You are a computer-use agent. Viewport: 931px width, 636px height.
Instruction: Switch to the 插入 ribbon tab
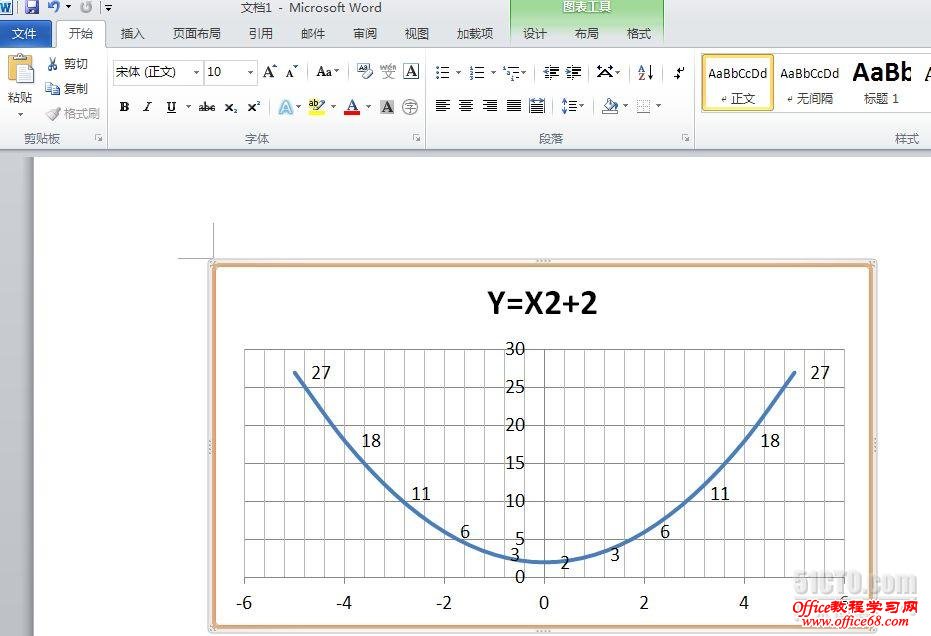point(134,33)
